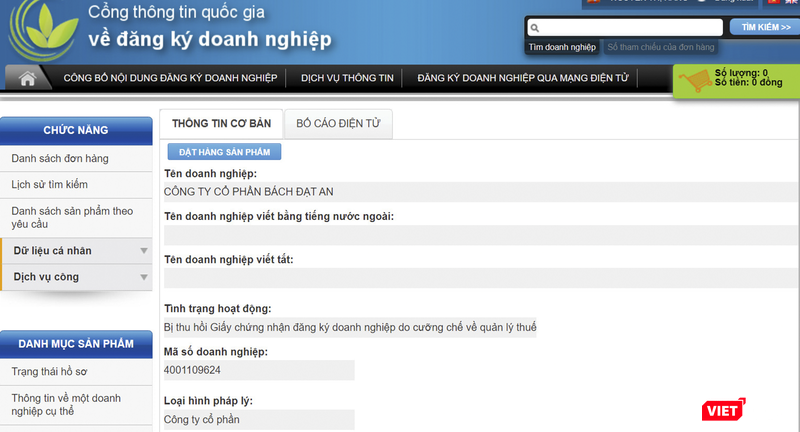Open the shopping cart icon
The height and width of the screenshot is (432, 800).
point(695,81)
